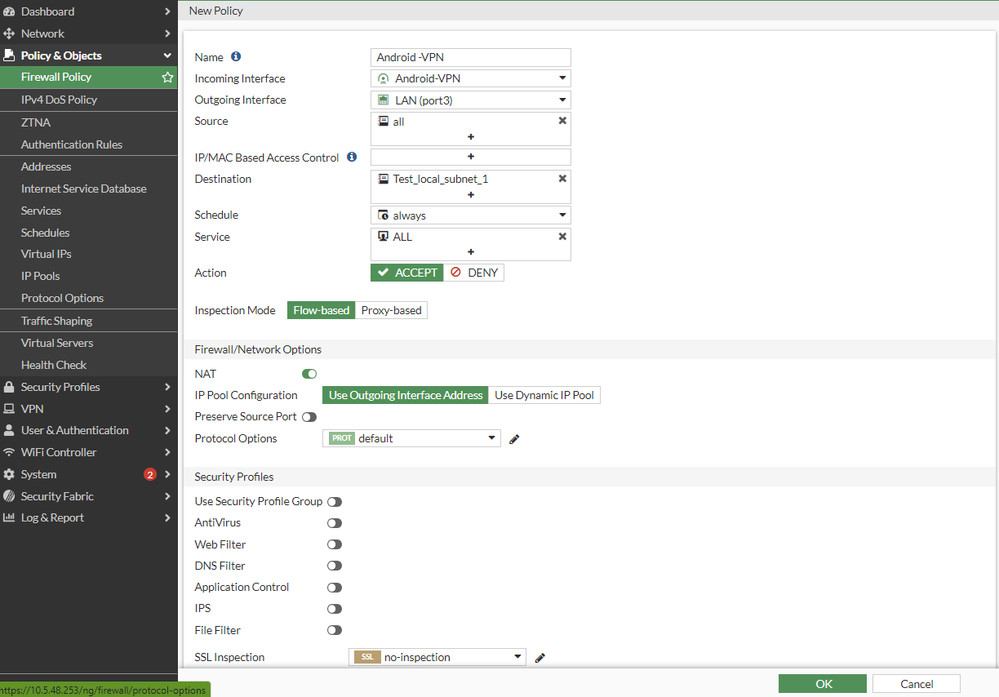The height and width of the screenshot is (697, 999).
Task: Add a Source entry with plus icon
Action: 471,136
